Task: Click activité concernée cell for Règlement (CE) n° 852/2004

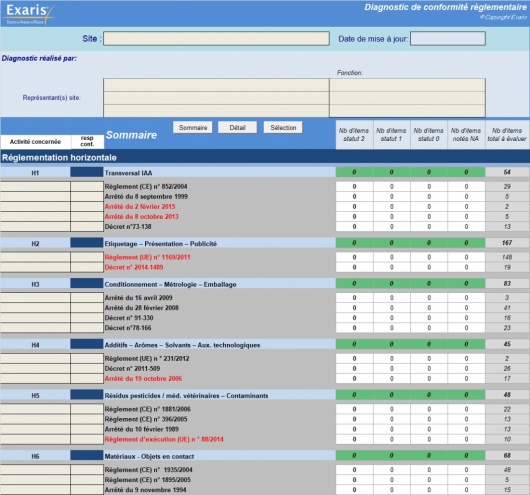Action: 35,186
